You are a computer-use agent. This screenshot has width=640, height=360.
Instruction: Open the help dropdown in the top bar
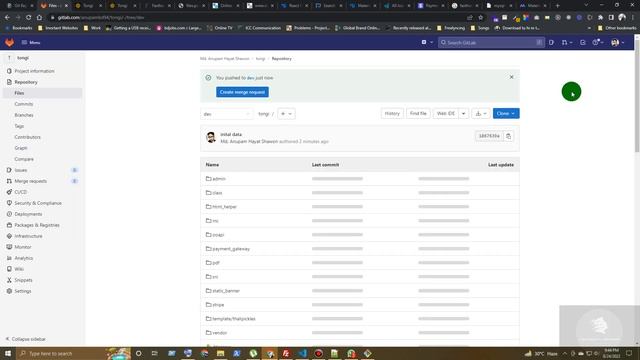point(598,42)
